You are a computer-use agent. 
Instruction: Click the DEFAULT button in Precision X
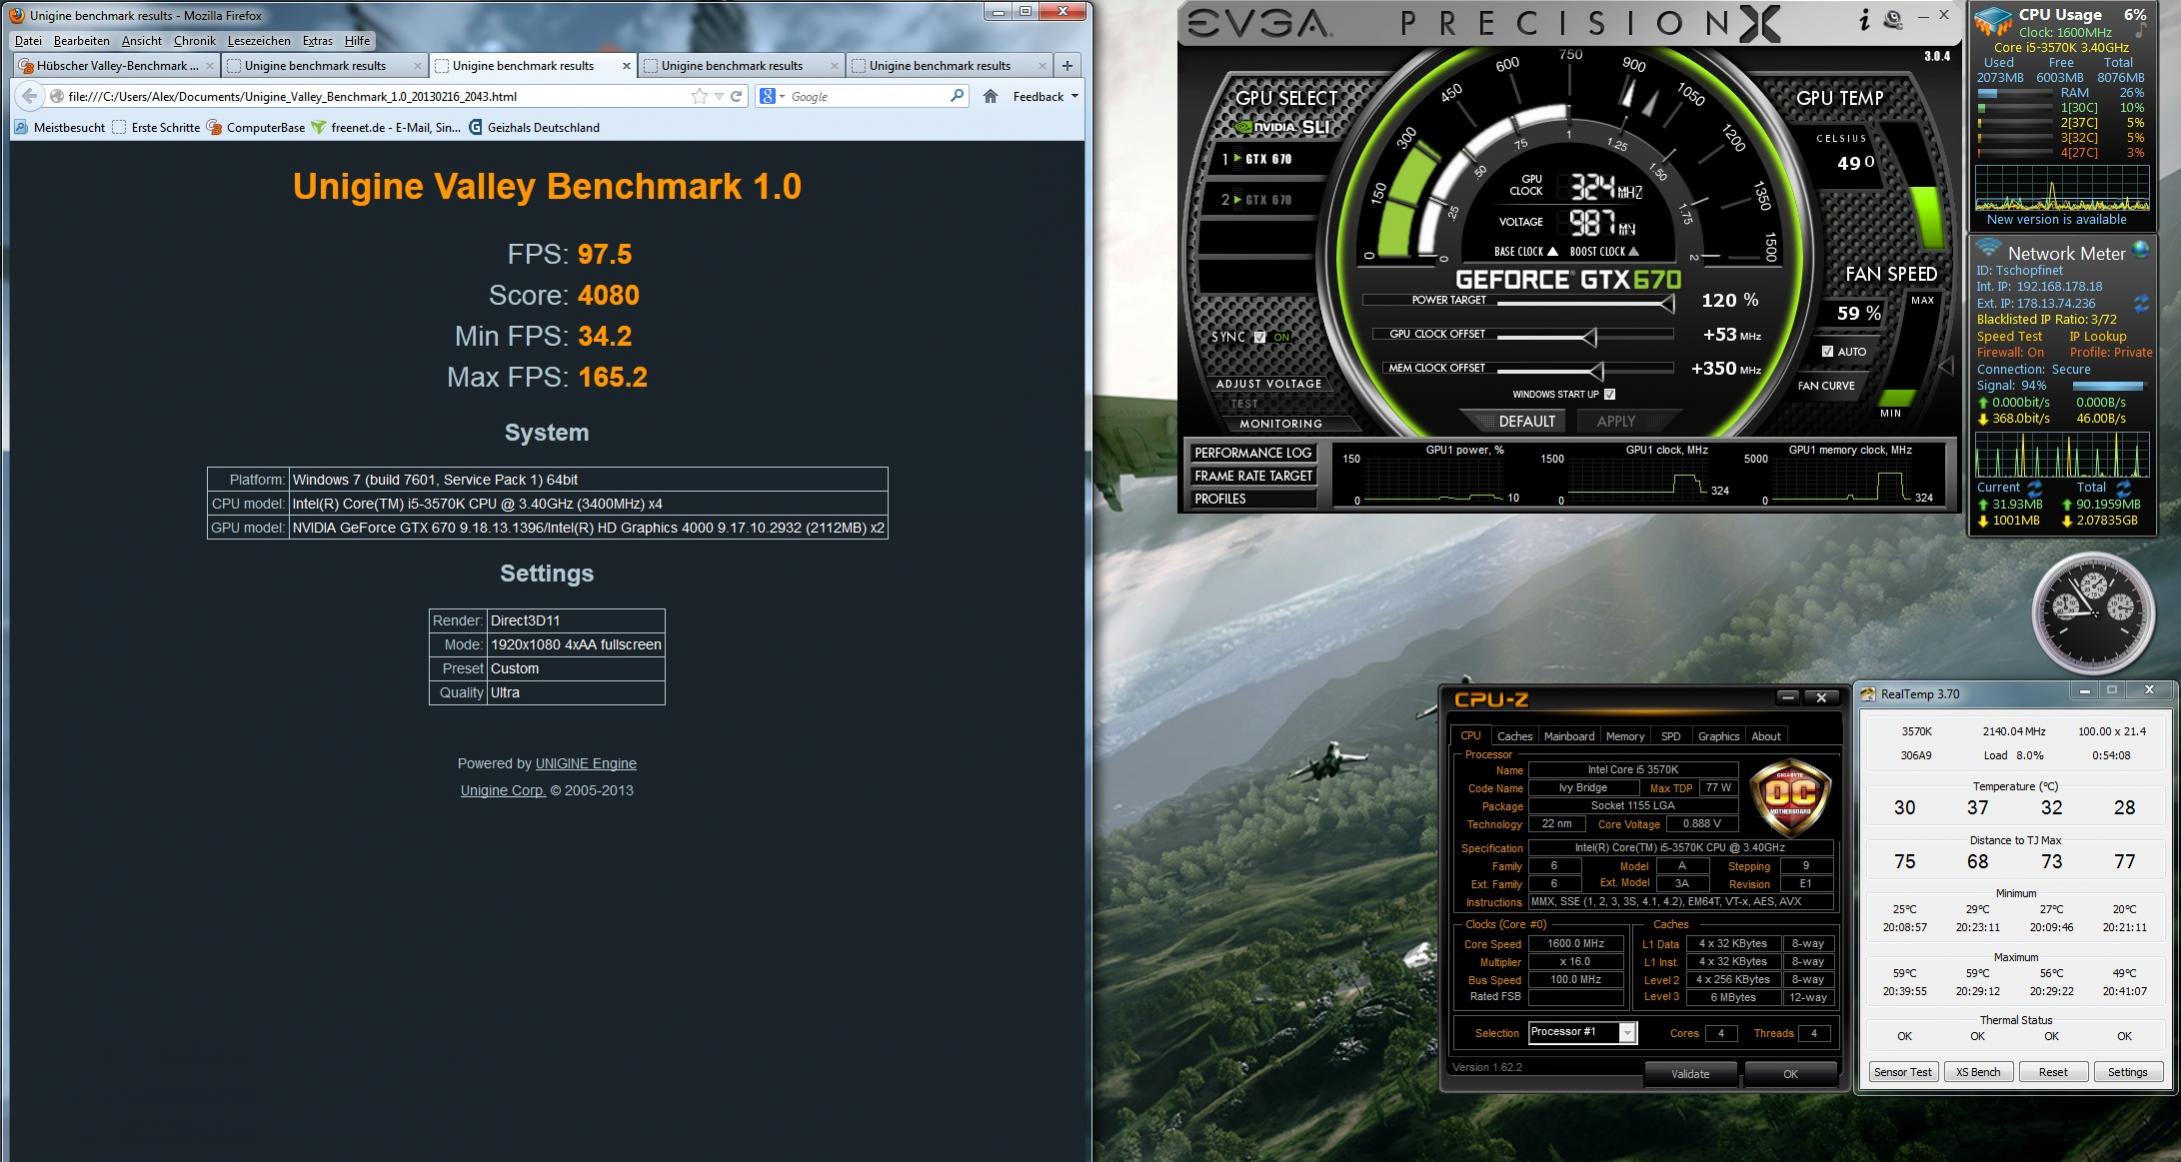[x=1526, y=421]
